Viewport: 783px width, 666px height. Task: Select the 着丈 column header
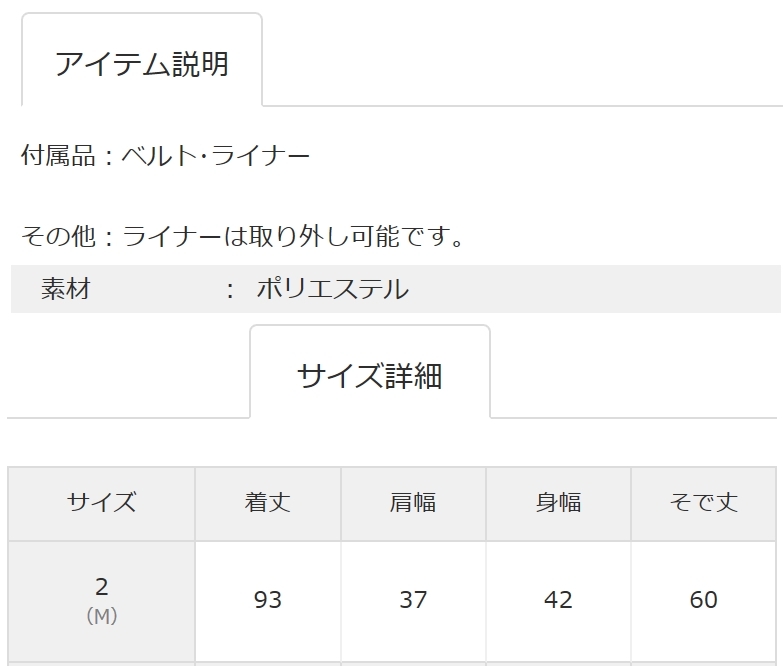[267, 503]
